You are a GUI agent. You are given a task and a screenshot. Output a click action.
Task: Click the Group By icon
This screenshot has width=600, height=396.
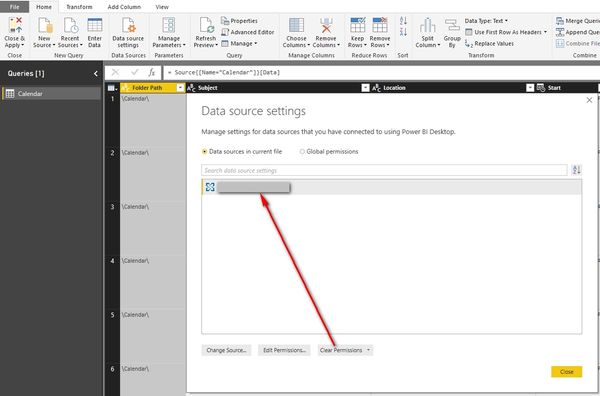tap(452, 25)
